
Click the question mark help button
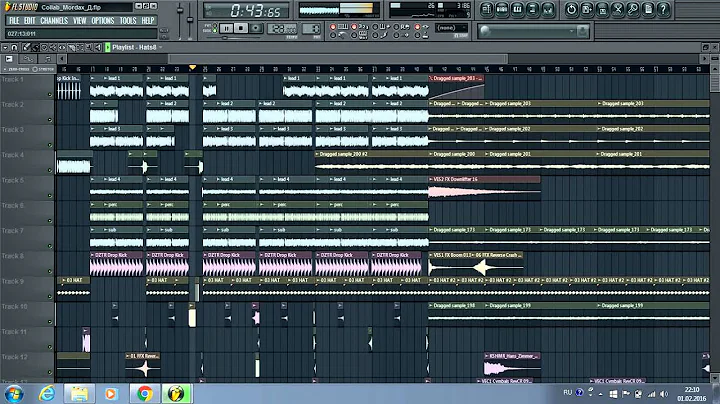tap(663, 9)
